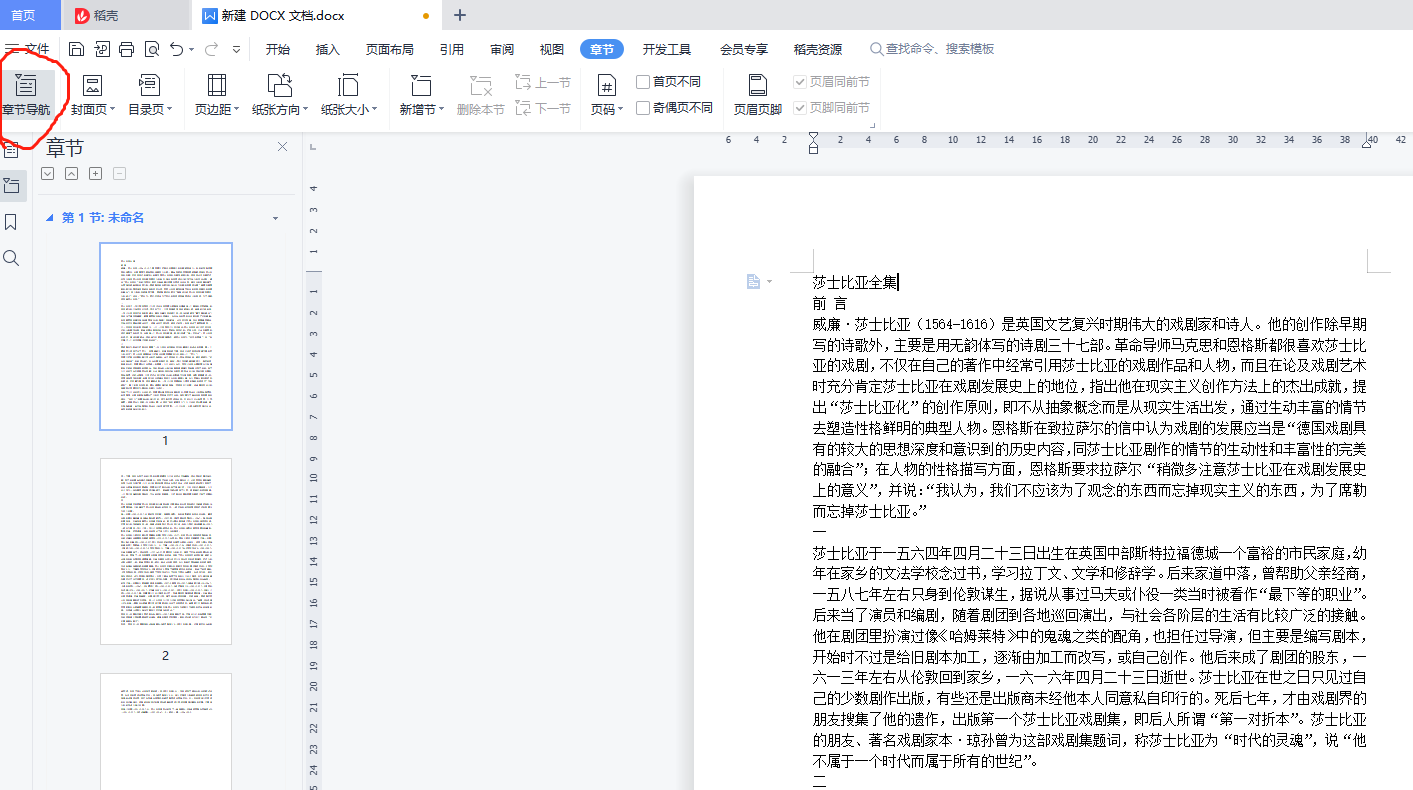Enable the 奇偶页不同 checkbox
1413x790 pixels.
(643, 108)
